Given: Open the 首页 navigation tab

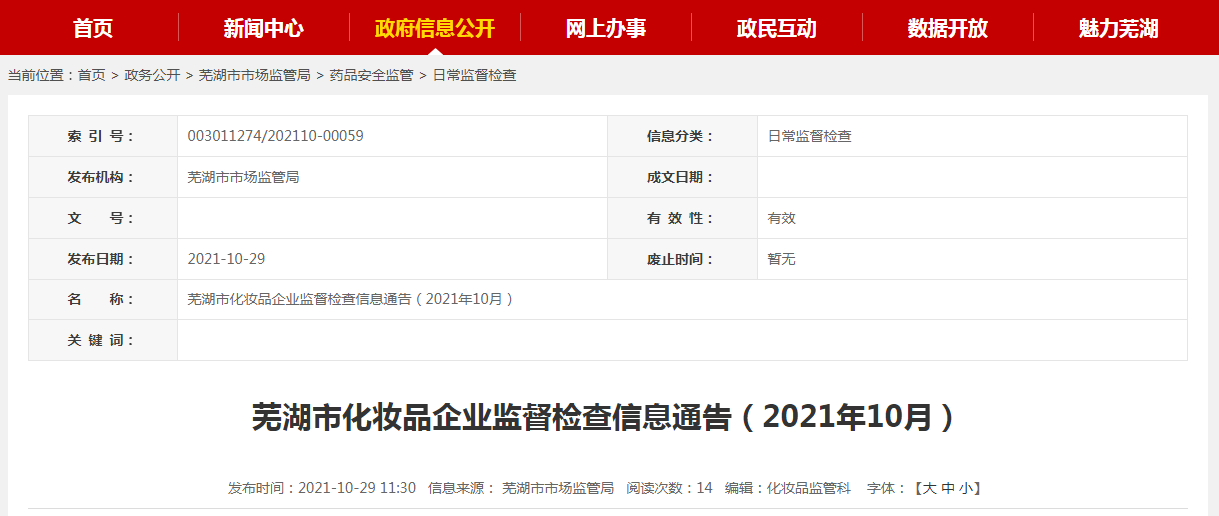Looking at the screenshot, I should point(93,28).
